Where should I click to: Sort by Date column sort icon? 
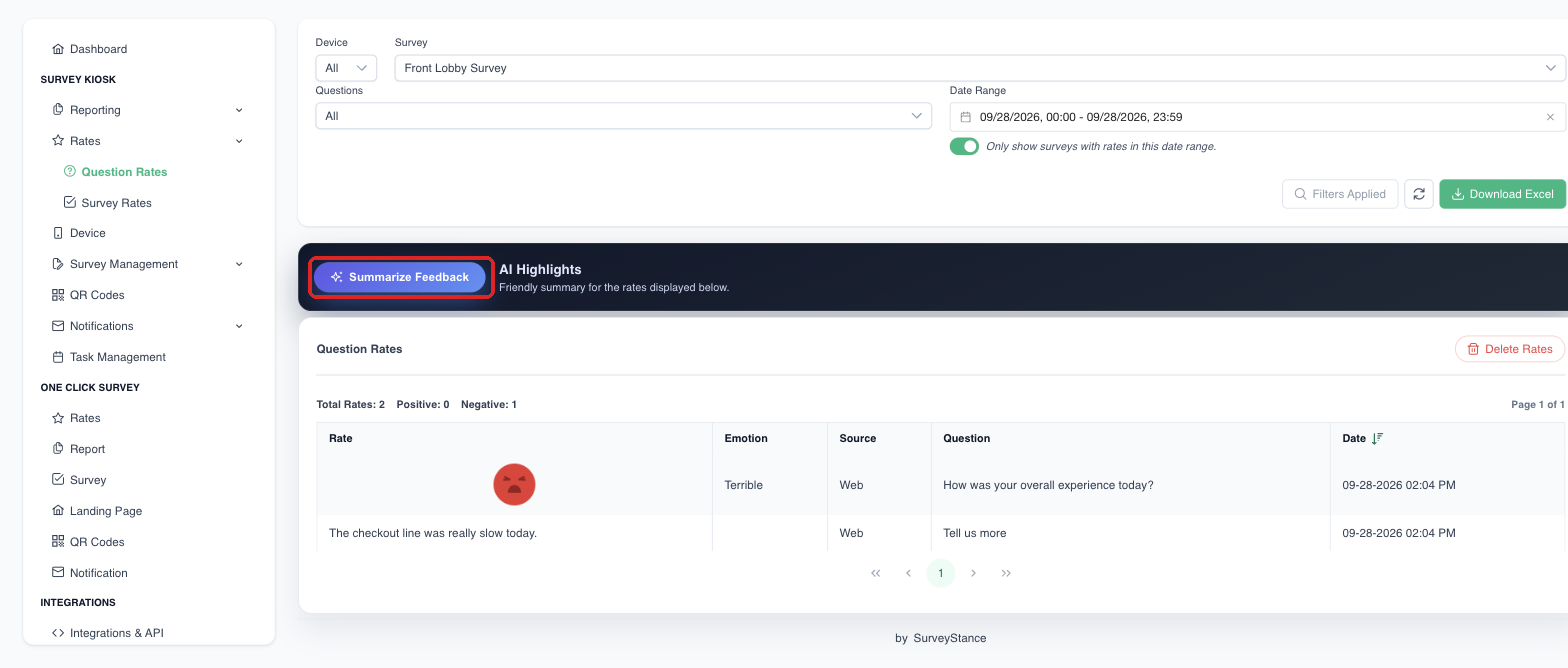pos(1377,438)
